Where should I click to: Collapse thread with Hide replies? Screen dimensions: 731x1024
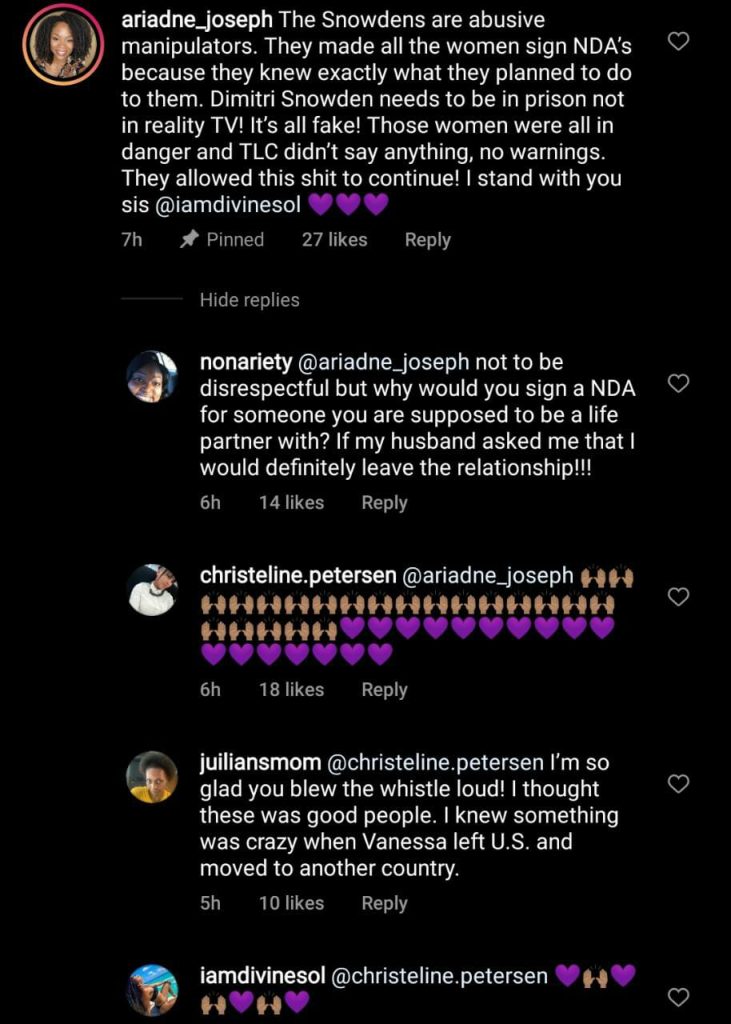point(249,300)
